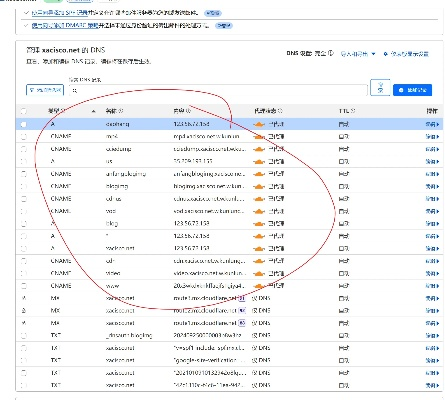Click the orange cloud proxy icon in codedump row
445x400 pixels.
coord(259,149)
